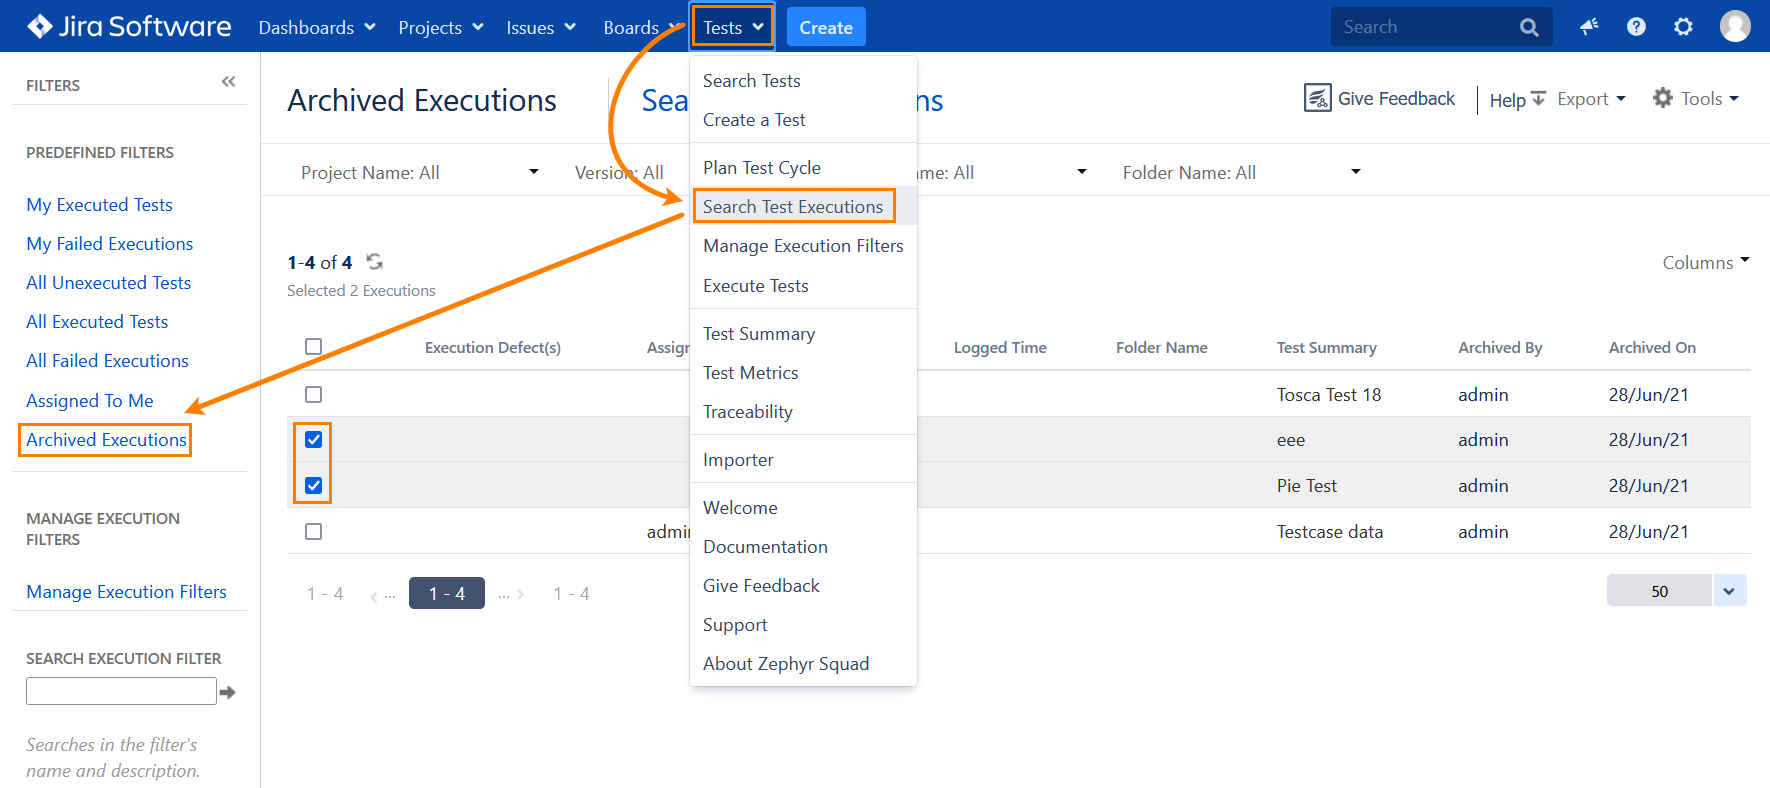Open the page size 50 dropdown
The width and height of the screenshot is (1770, 788).
(1729, 591)
